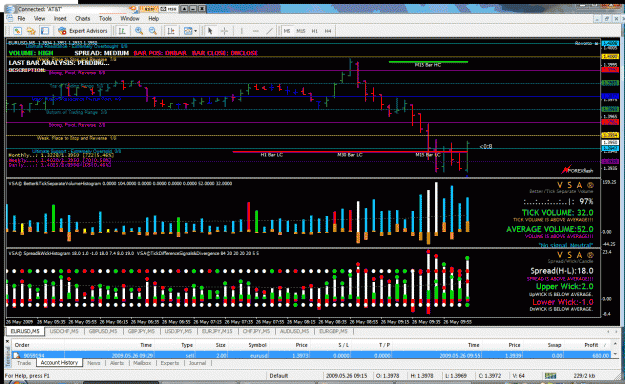Viewport: 625px width, 384px height.
Task: Open the View menu
Action: click(x=39, y=19)
